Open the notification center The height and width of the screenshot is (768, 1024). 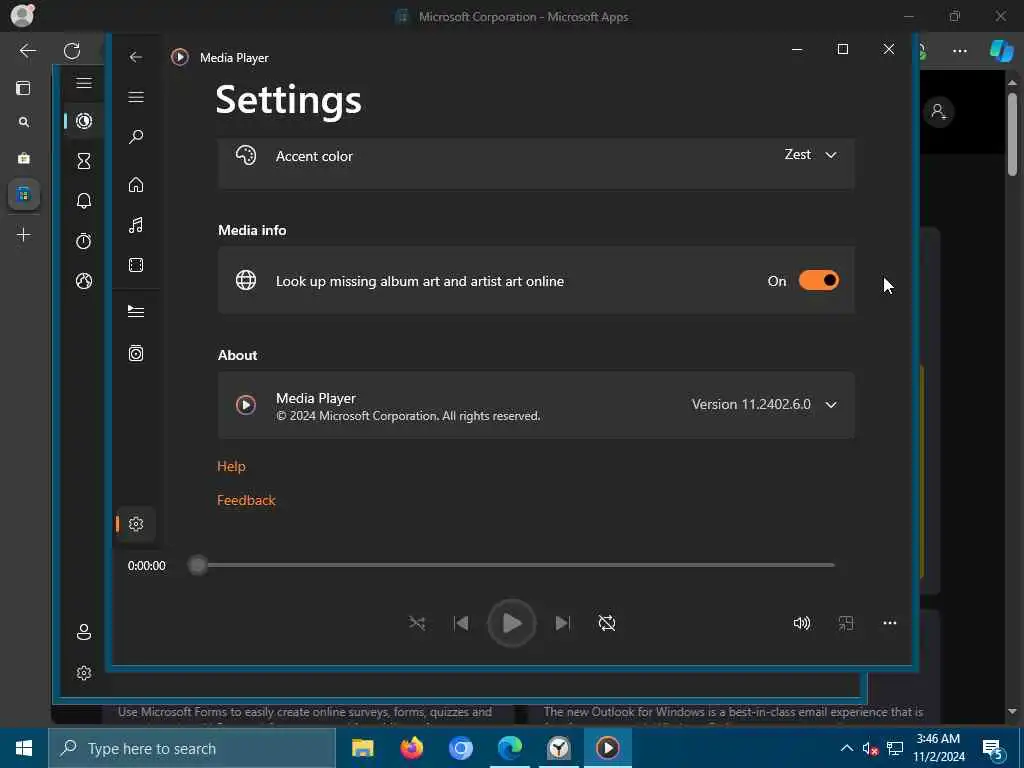pos(993,749)
